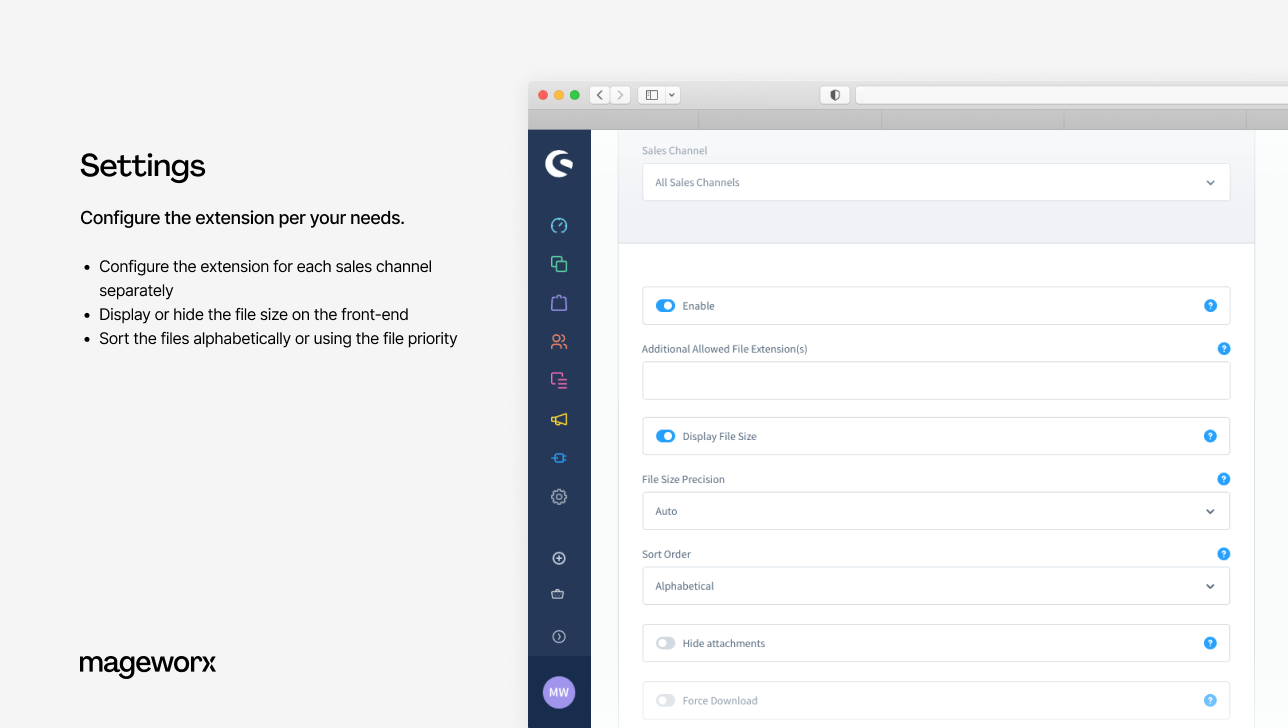
Task: Open the Content list icon in sidebar
Action: coord(559,381)
